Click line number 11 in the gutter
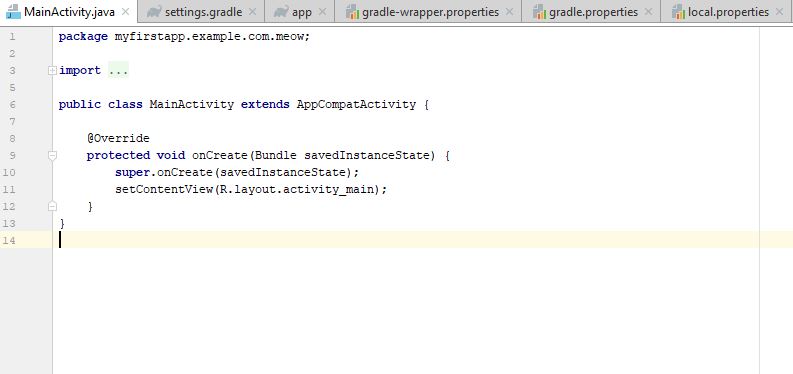793x374 pixels. click(9, 190)
